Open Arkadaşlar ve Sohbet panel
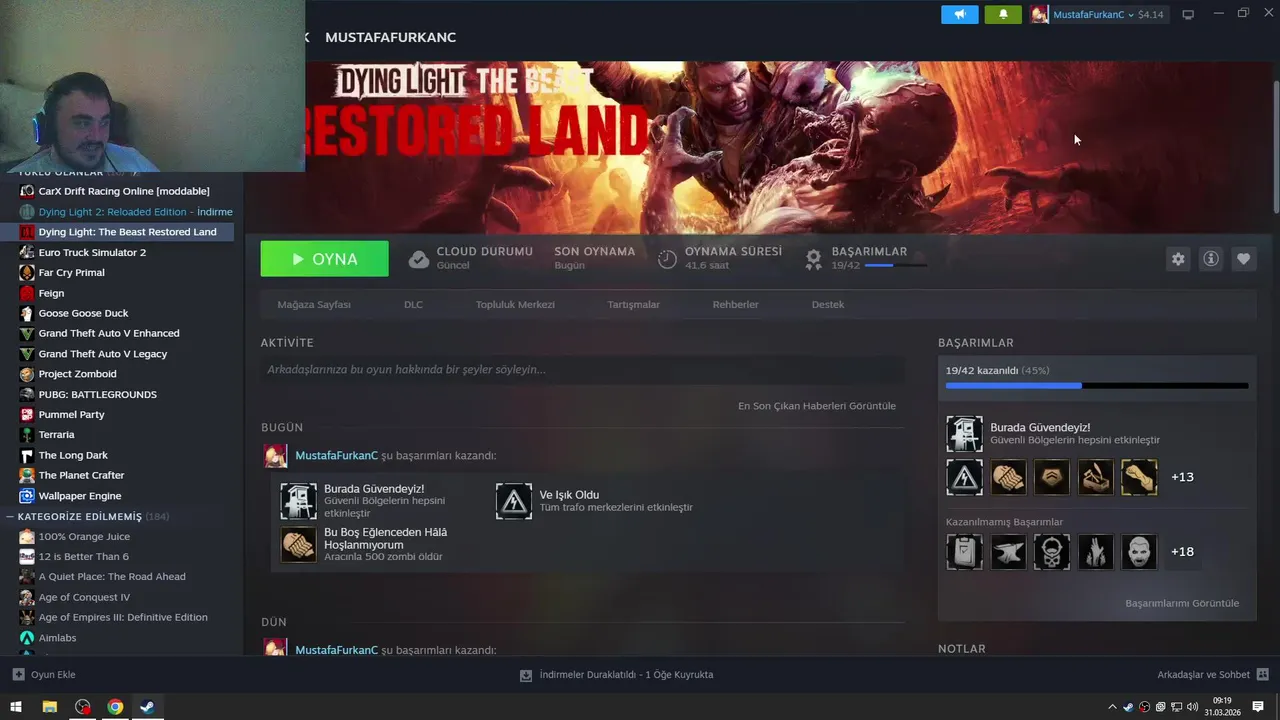The width and height of the screenshot is (1280, 720). (x=1213, y=675)
